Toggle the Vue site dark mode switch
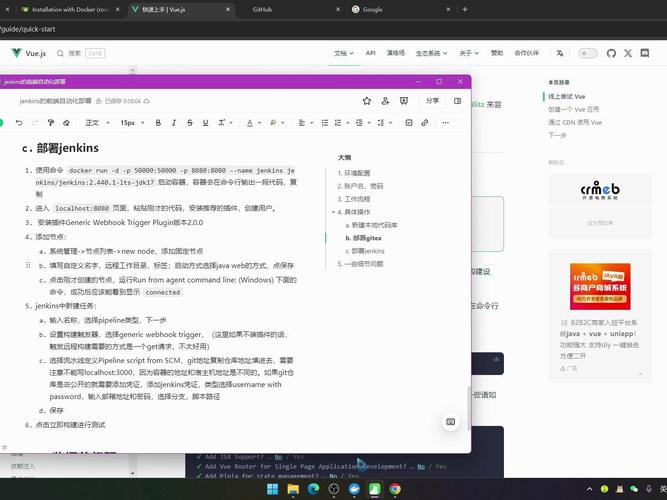The image size is (667, 500). [588, 53]
